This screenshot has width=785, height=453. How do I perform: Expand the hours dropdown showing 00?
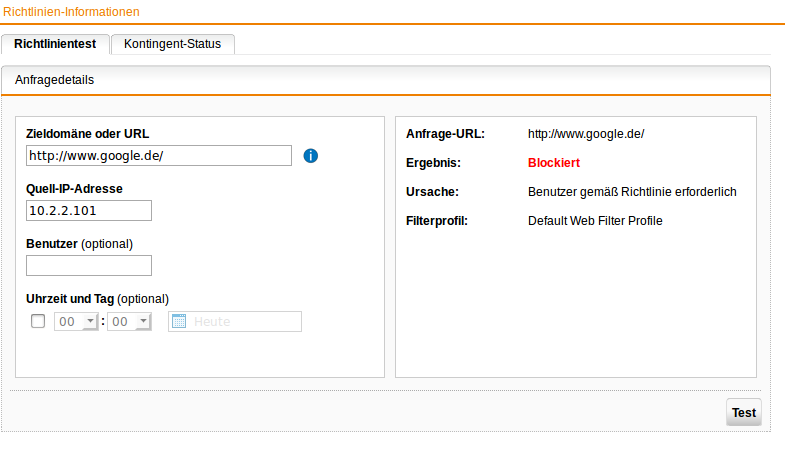[76, 321]
